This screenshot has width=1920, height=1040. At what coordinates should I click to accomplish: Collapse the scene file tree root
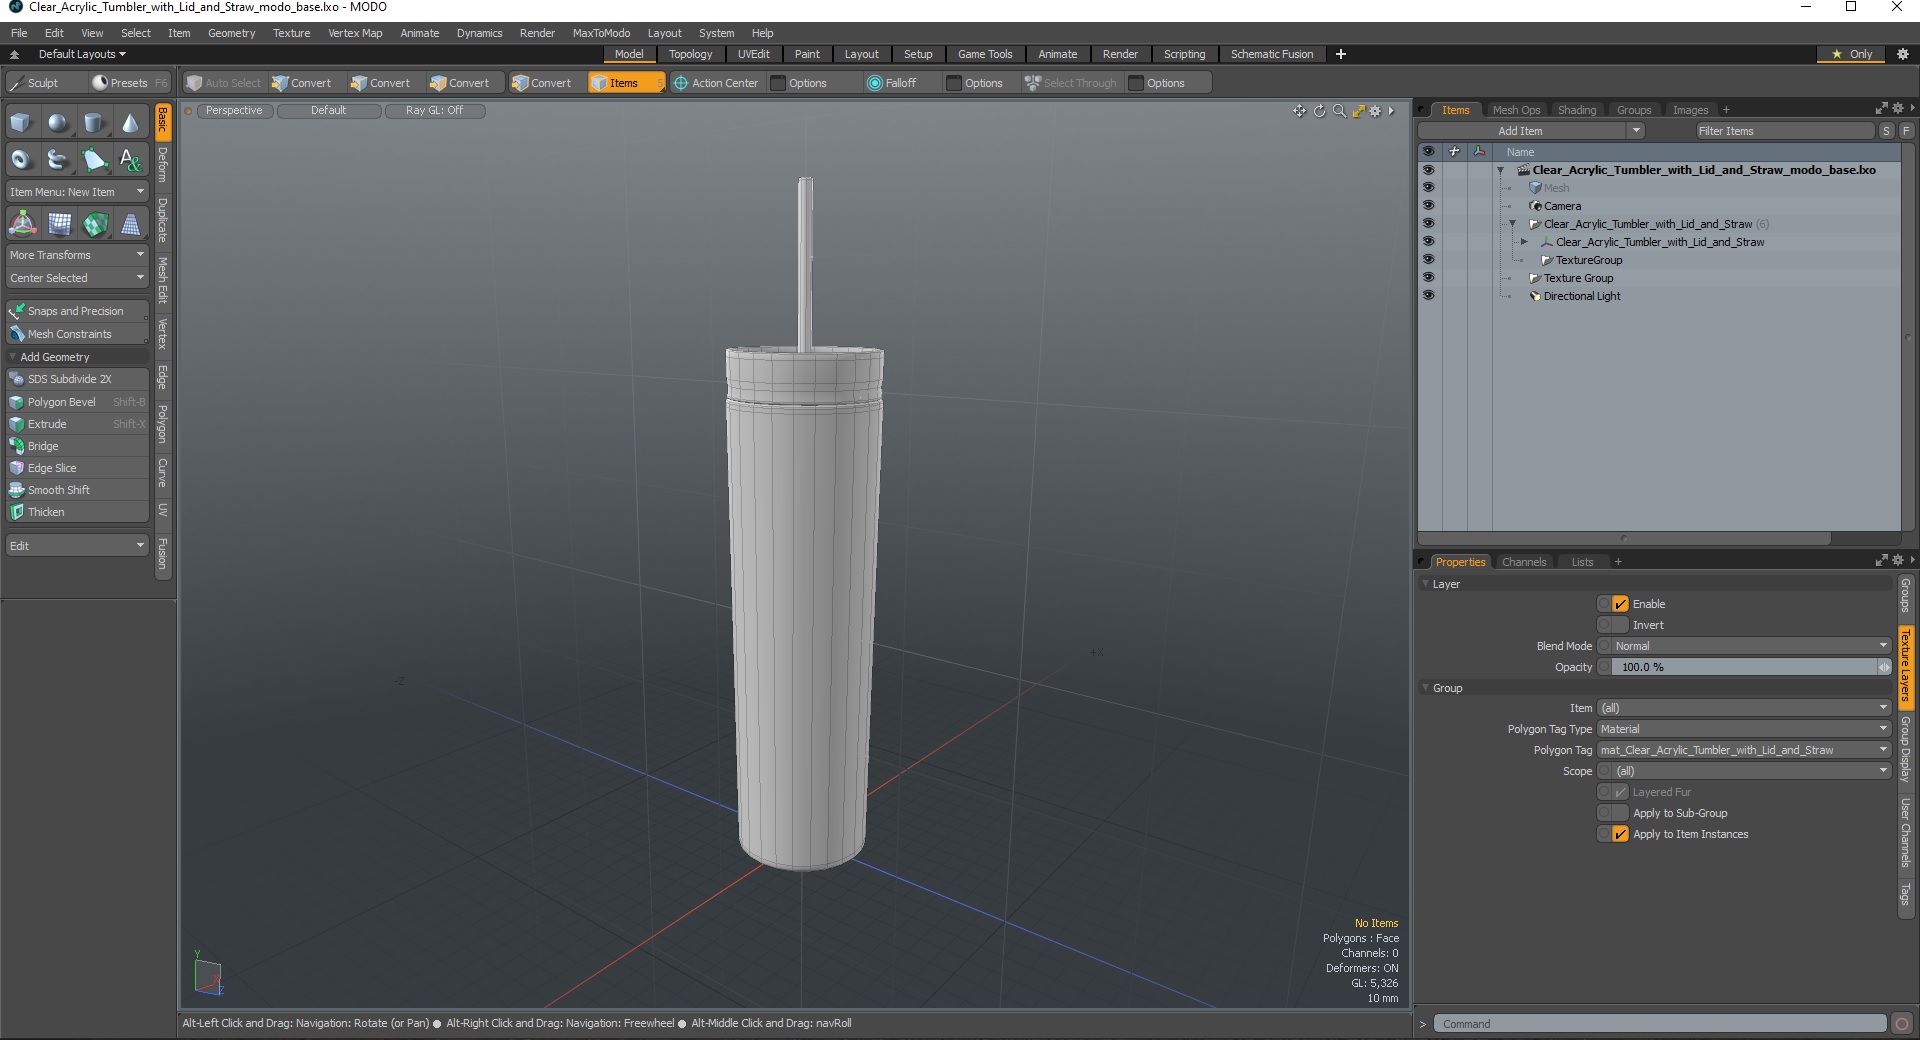[1500, 170]
